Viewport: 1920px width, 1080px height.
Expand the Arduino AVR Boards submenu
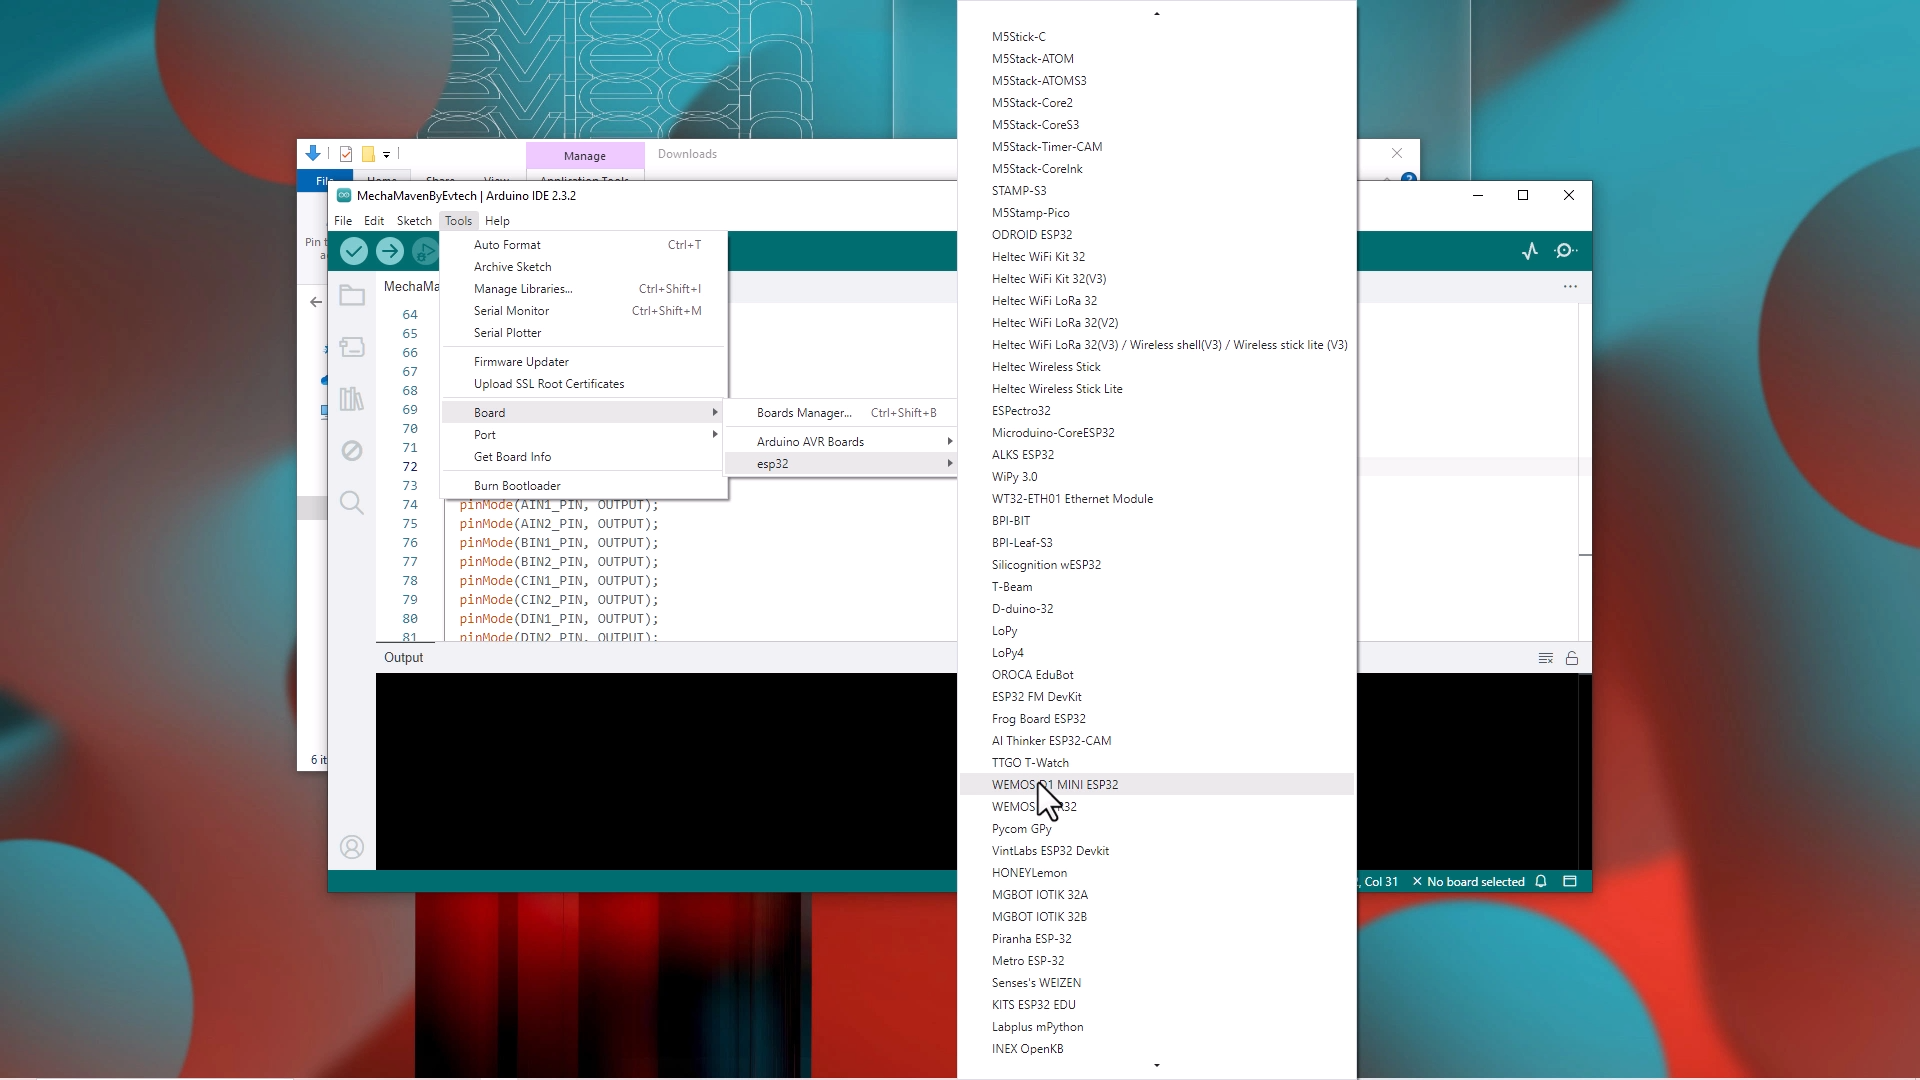click(x=842, y=441)
